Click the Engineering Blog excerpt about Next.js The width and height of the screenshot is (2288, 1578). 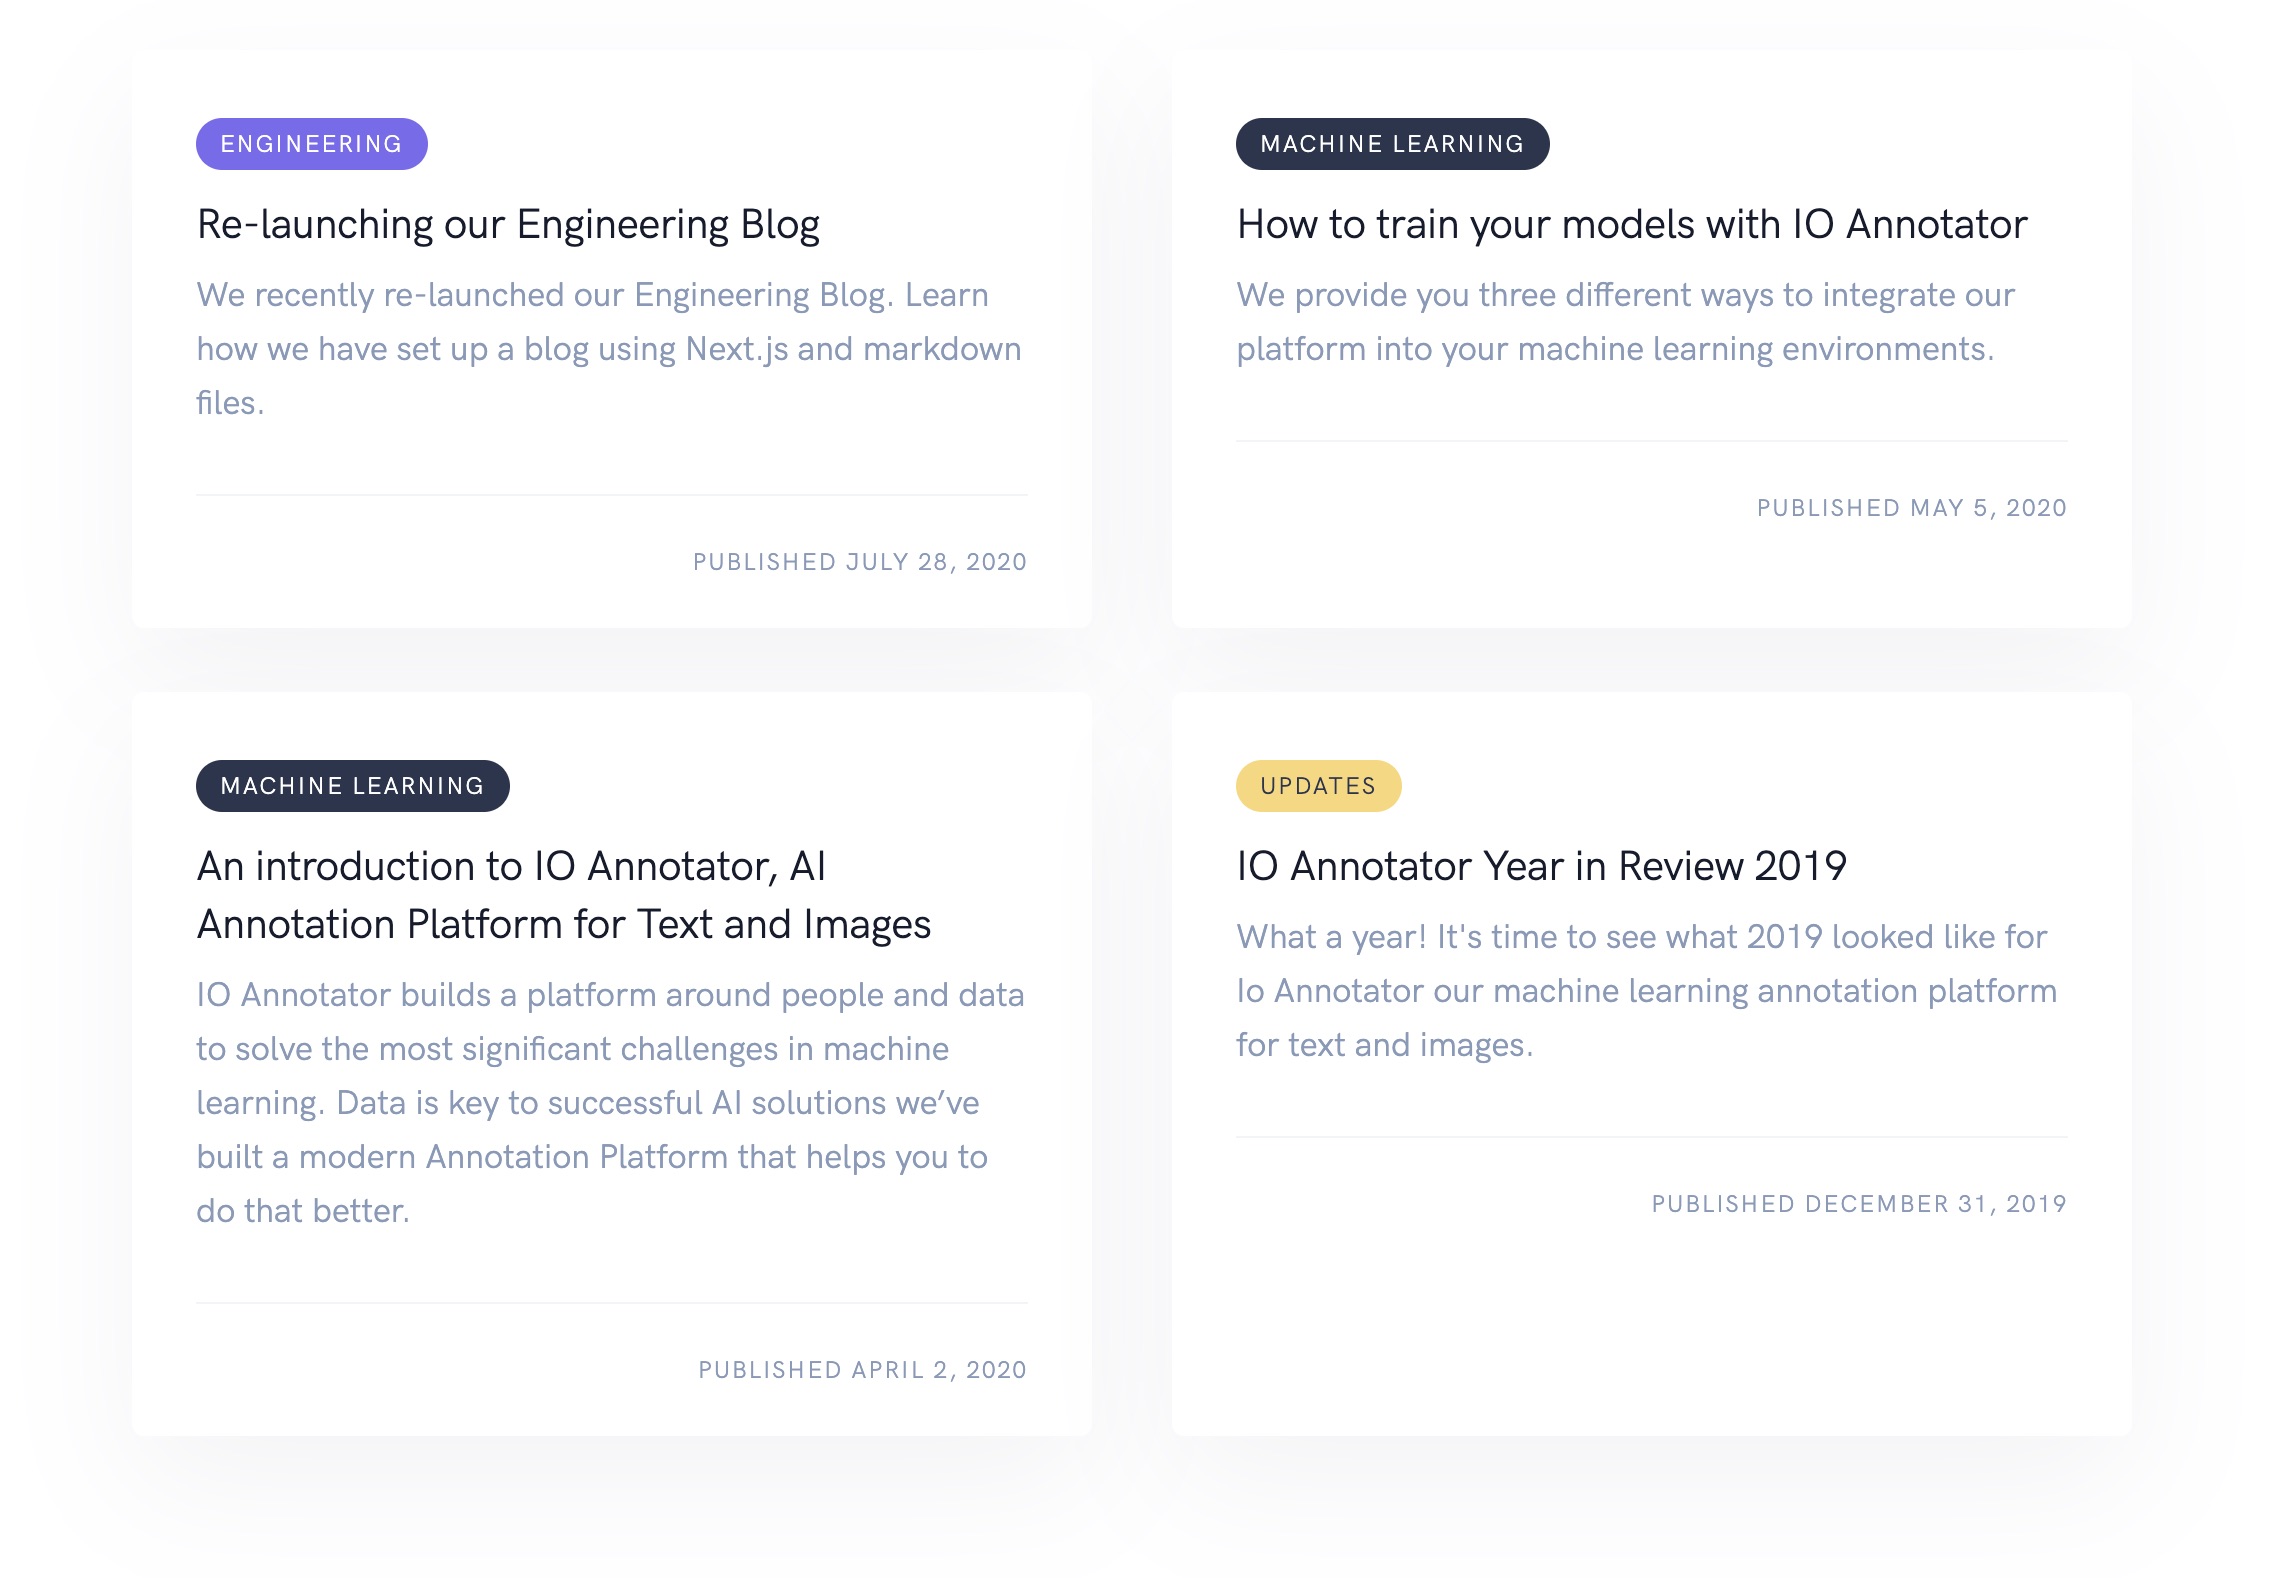[609, 349]
